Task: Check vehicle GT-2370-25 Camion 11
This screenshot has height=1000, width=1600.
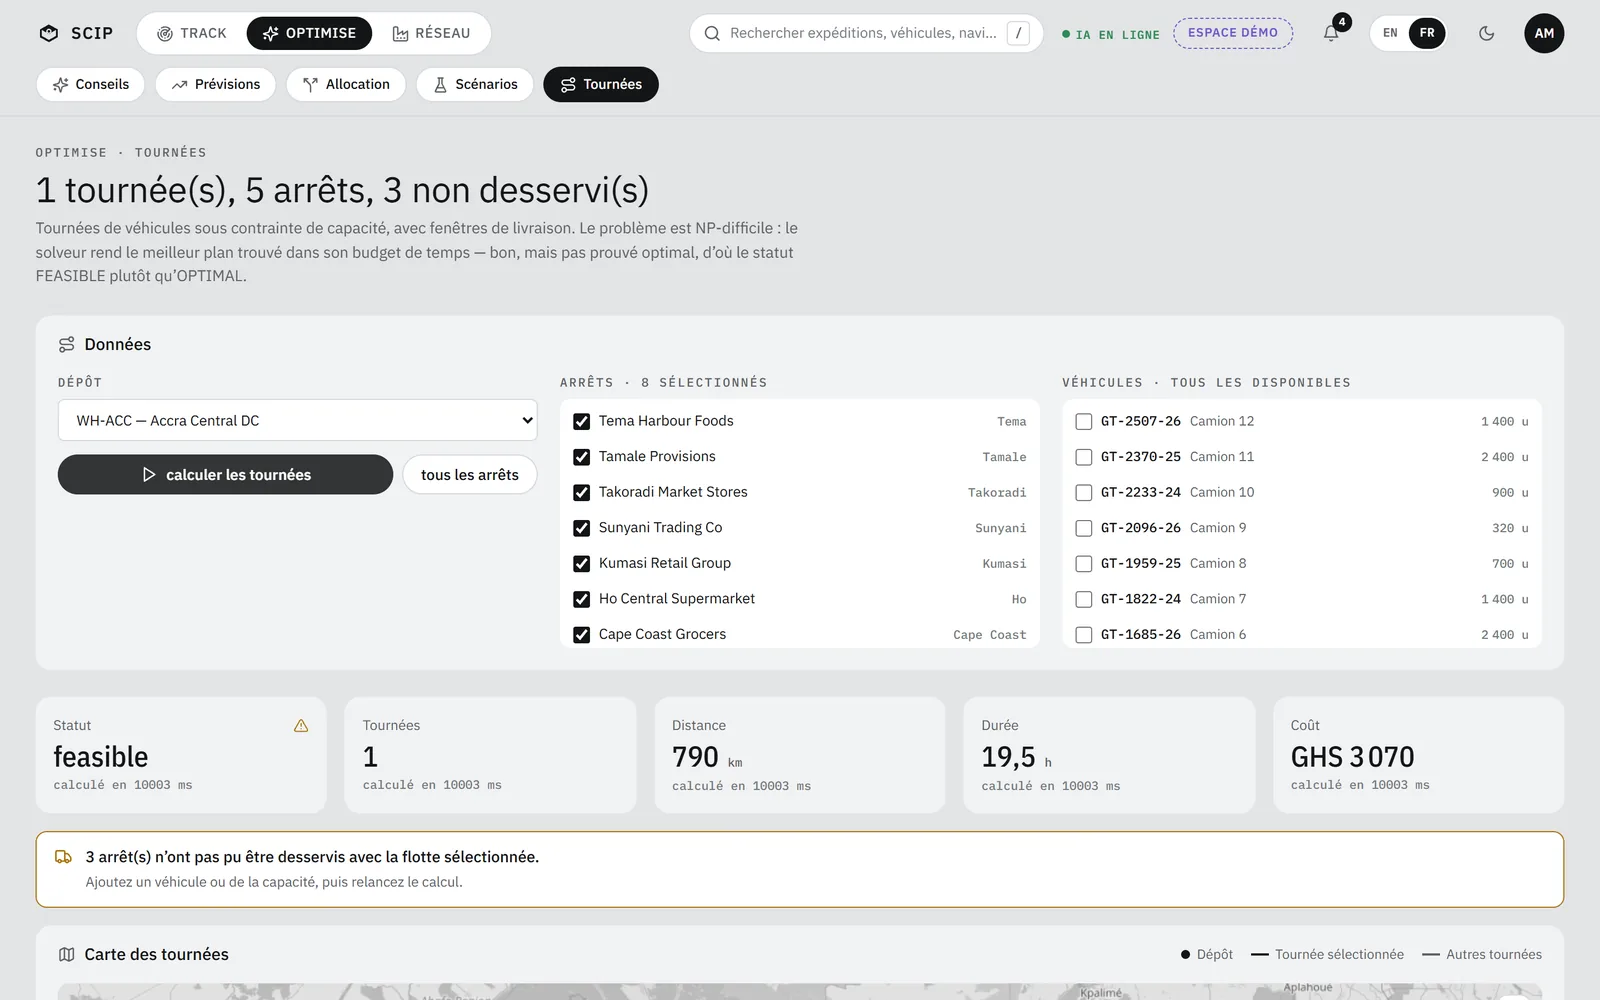Action: click(x=1083, y=457)
